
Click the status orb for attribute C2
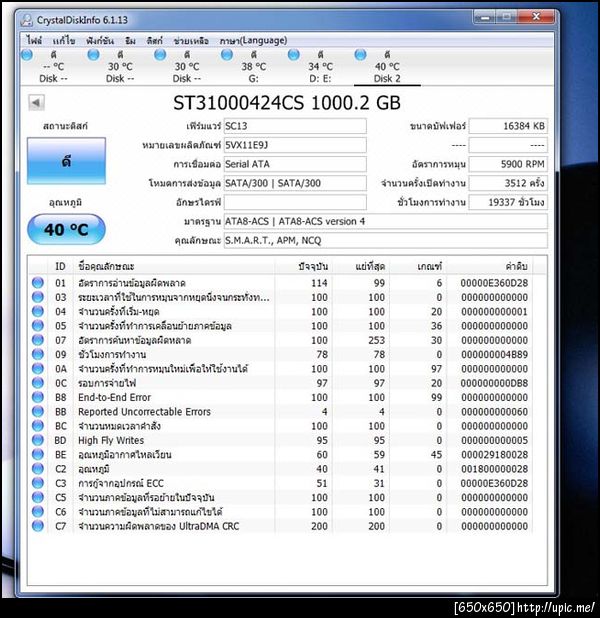click(x=38, y=469)
